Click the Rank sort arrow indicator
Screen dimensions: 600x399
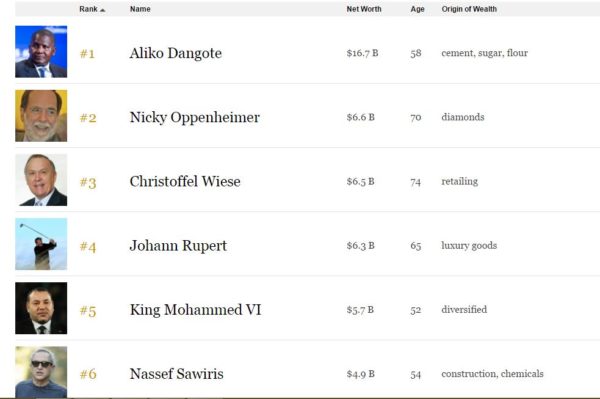pos(102,10)
